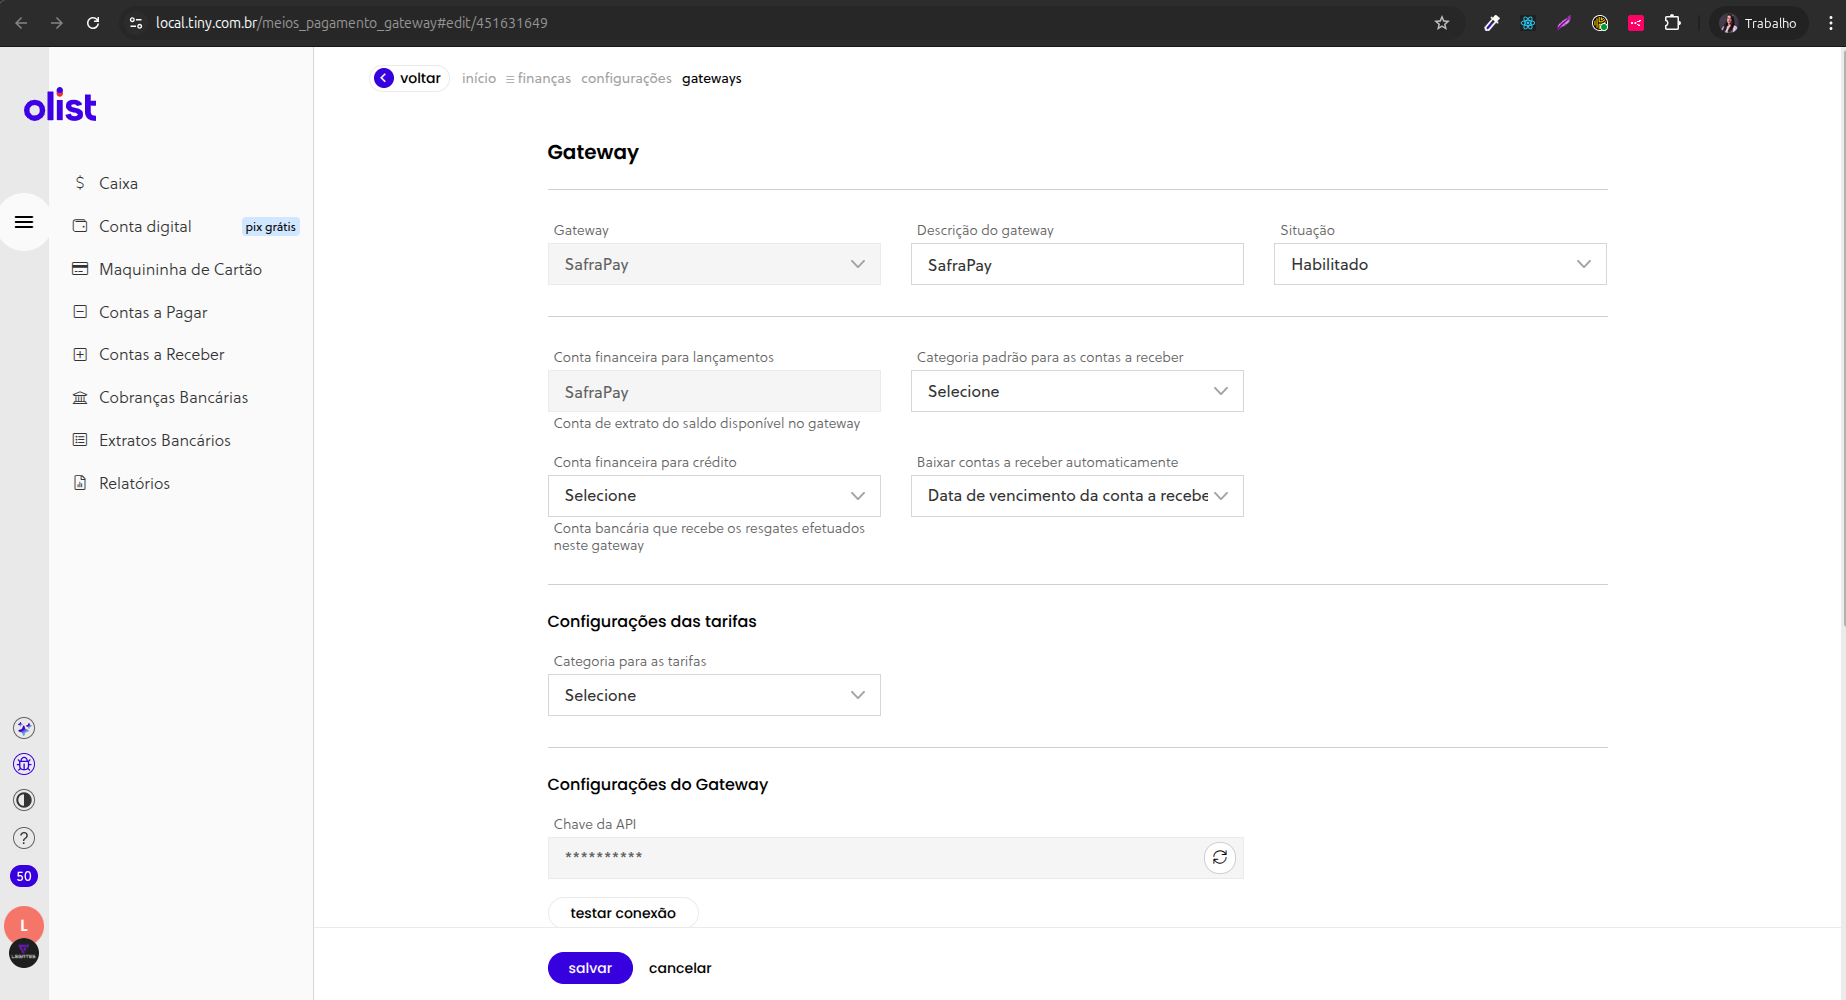Click the page vertical scrollbar

coord(1841,340)
